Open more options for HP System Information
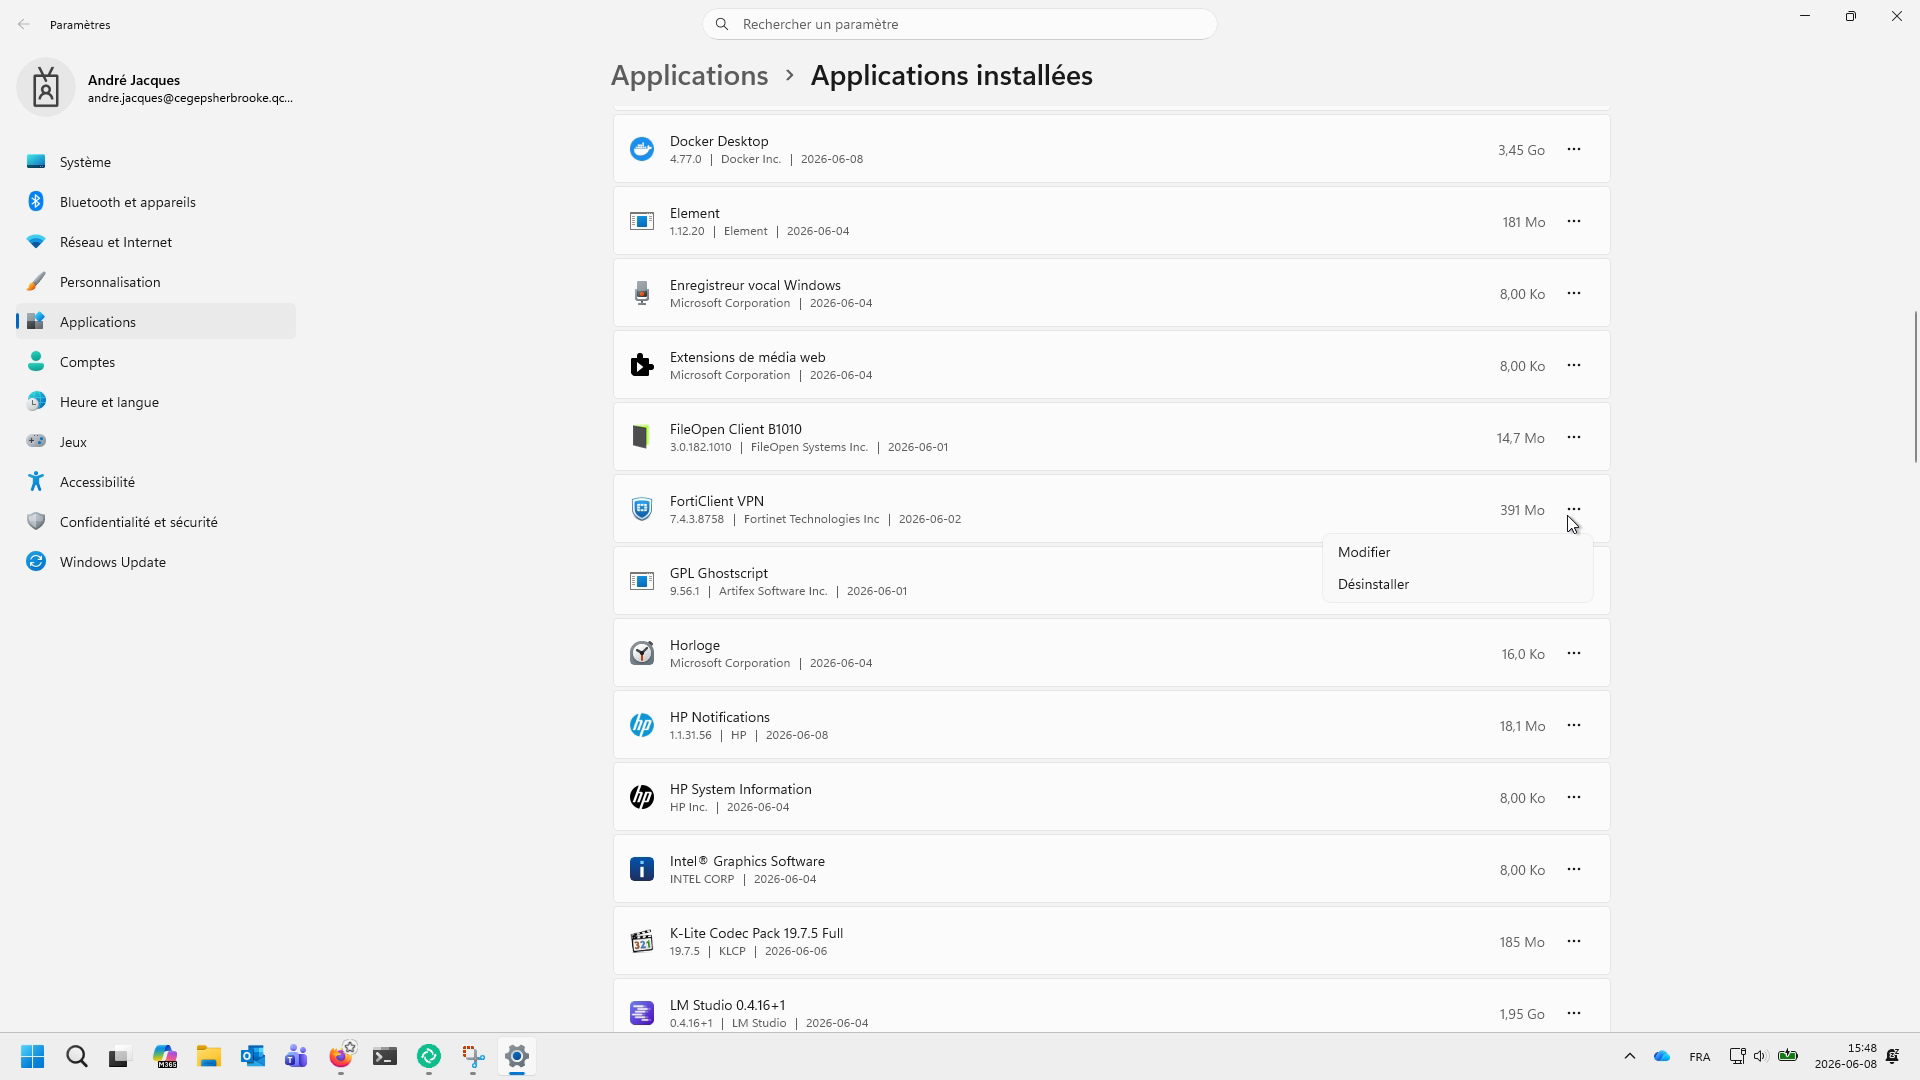Screen dimensions: 1920x1080 tap(1574, 797)
